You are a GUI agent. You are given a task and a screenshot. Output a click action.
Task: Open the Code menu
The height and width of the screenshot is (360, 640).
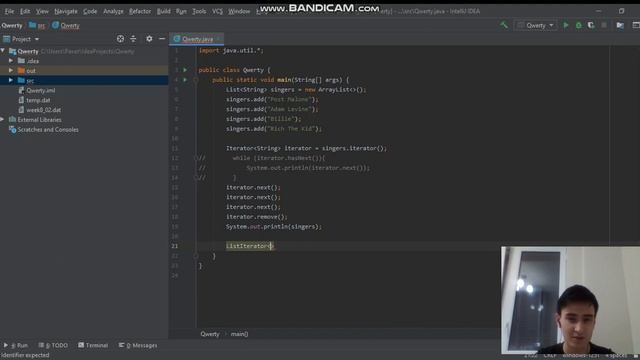click(90, 11)
